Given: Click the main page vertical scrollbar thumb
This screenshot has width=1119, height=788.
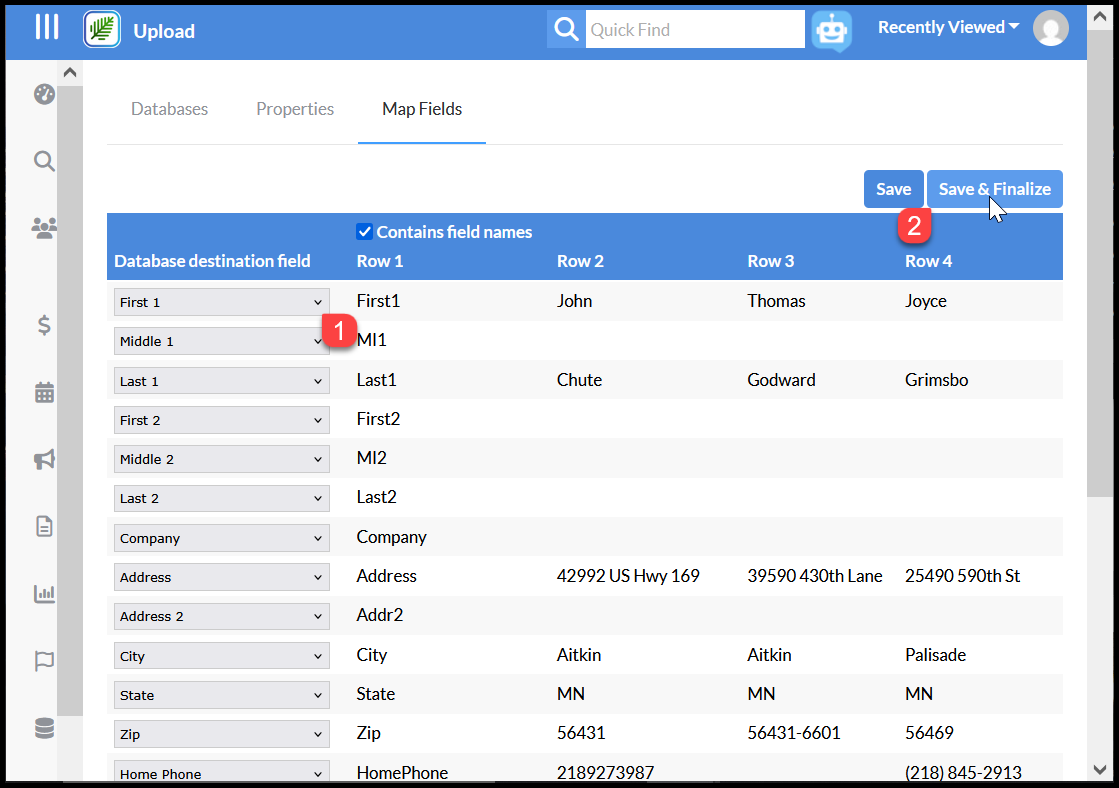Looking at the screenshot, I should [1100, 264].
